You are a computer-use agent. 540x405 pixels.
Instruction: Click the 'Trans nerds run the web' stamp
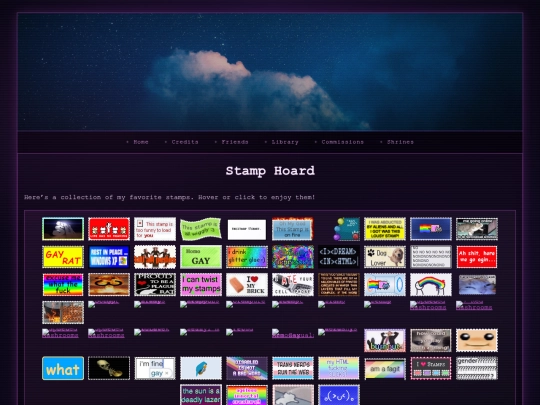tap(293, 368)
